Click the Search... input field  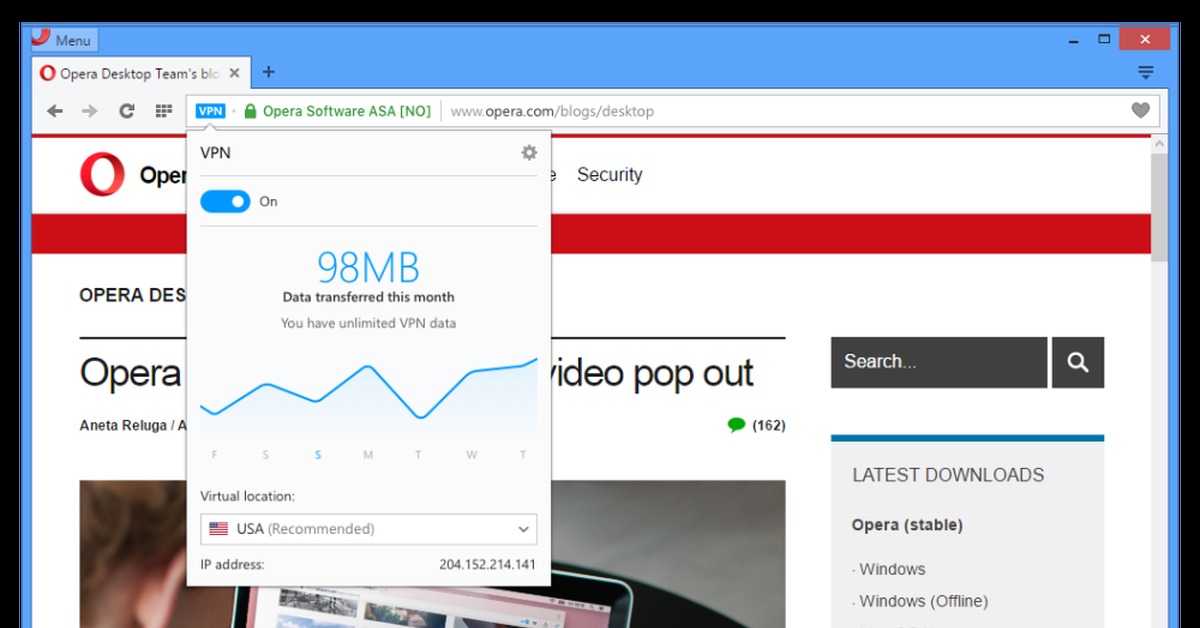(939, 362)
